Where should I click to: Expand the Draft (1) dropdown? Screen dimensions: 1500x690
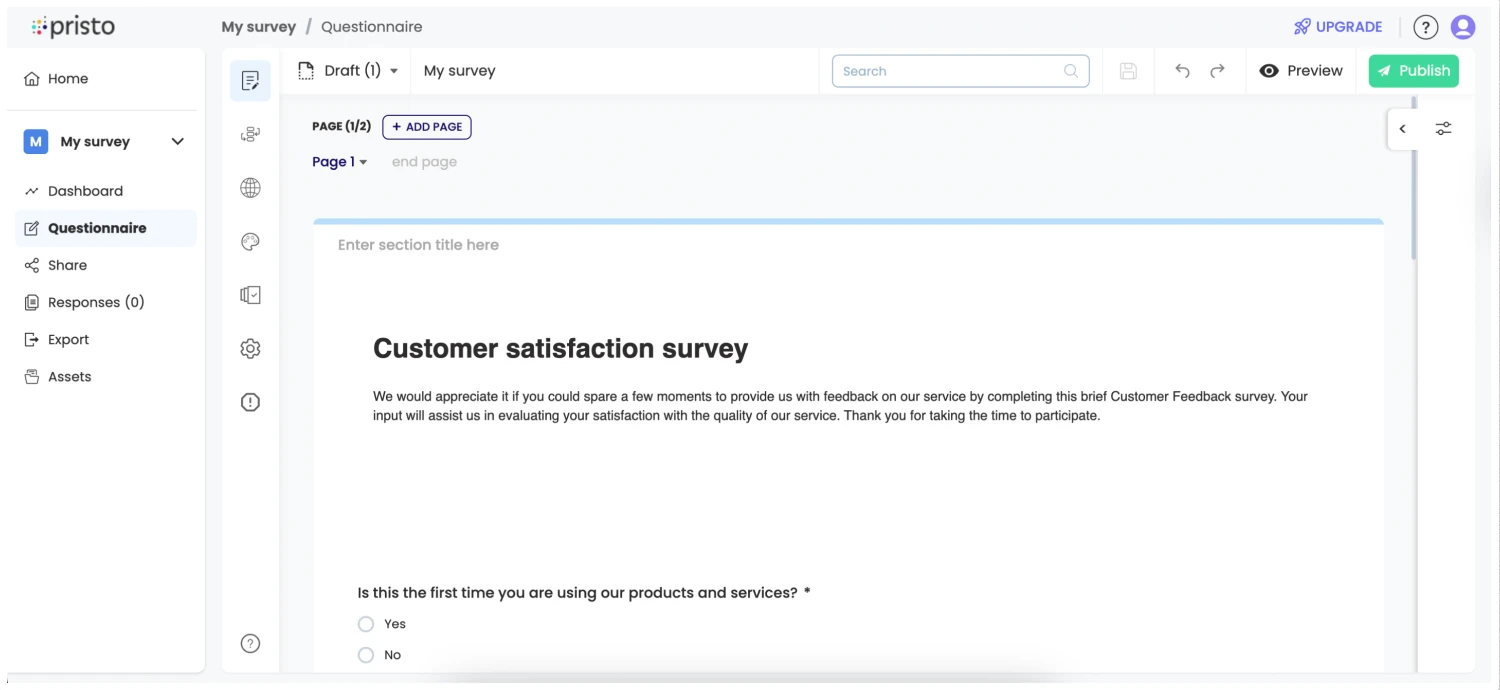point(349,71)
